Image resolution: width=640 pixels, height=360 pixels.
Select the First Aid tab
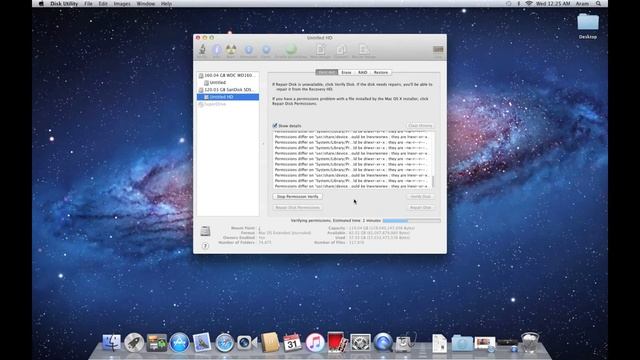pyautogui.click(x=327, y=72)
